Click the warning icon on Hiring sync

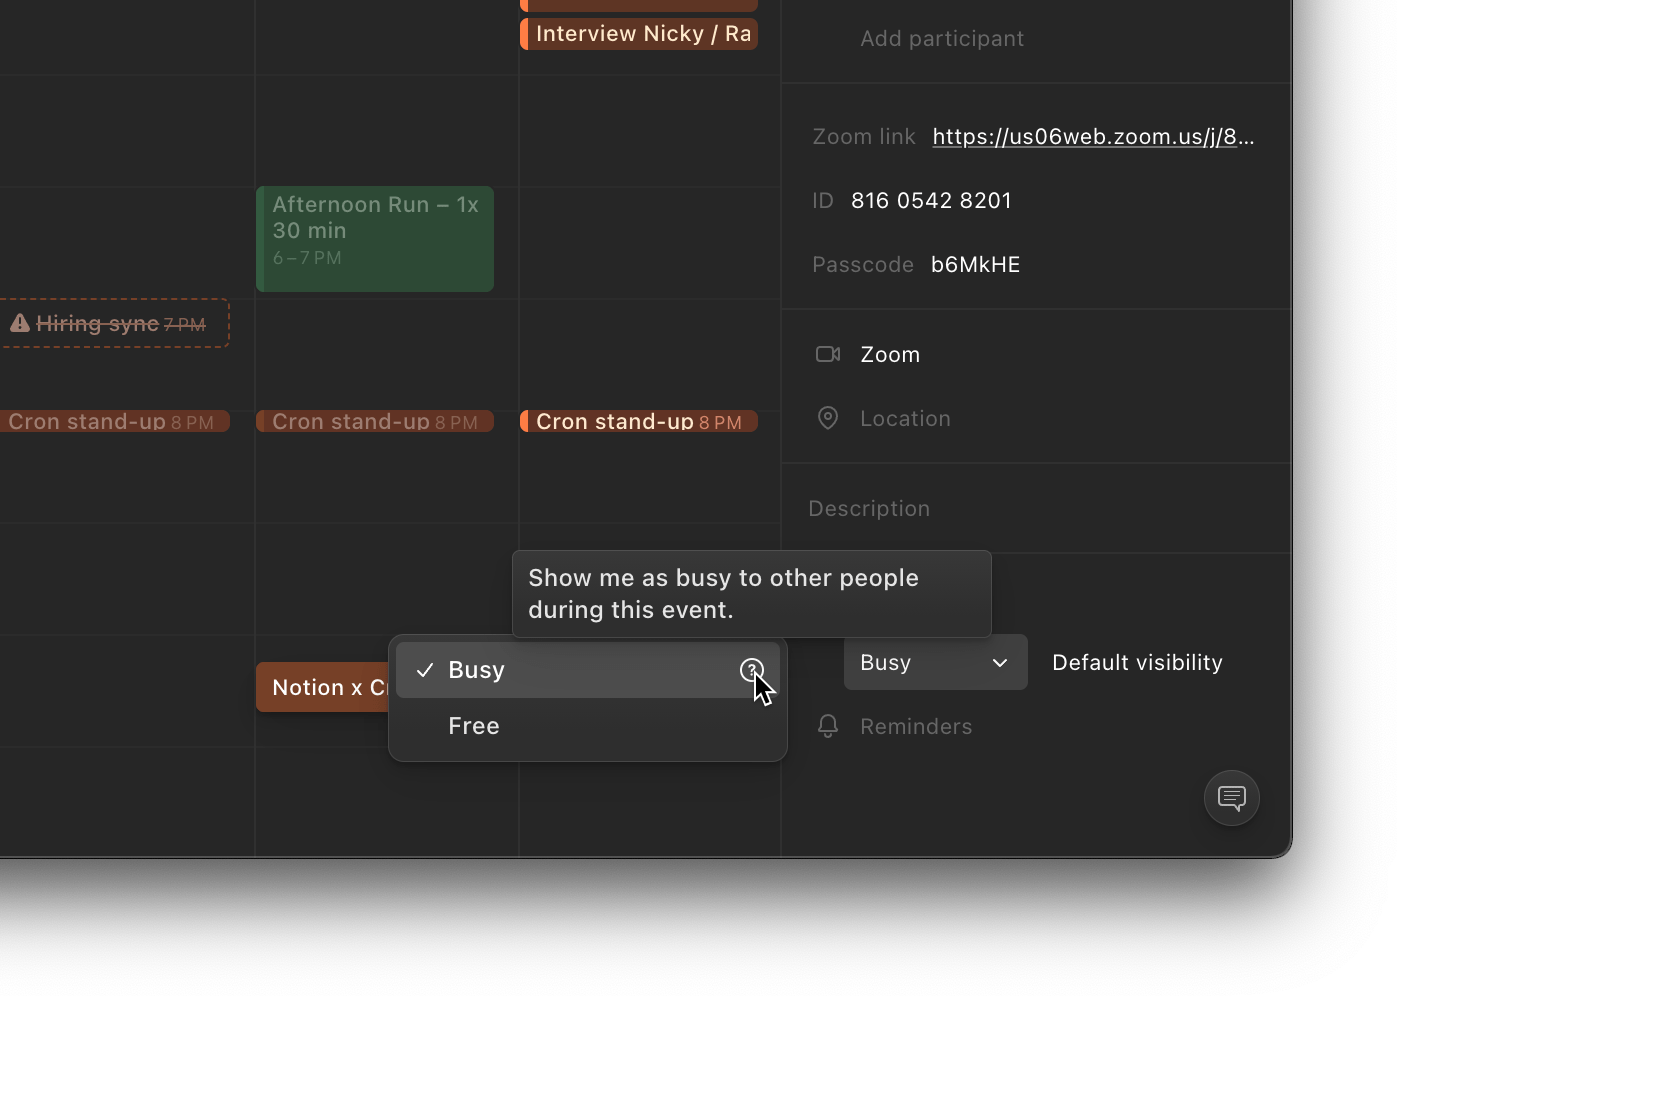click(x=20, y=323)
